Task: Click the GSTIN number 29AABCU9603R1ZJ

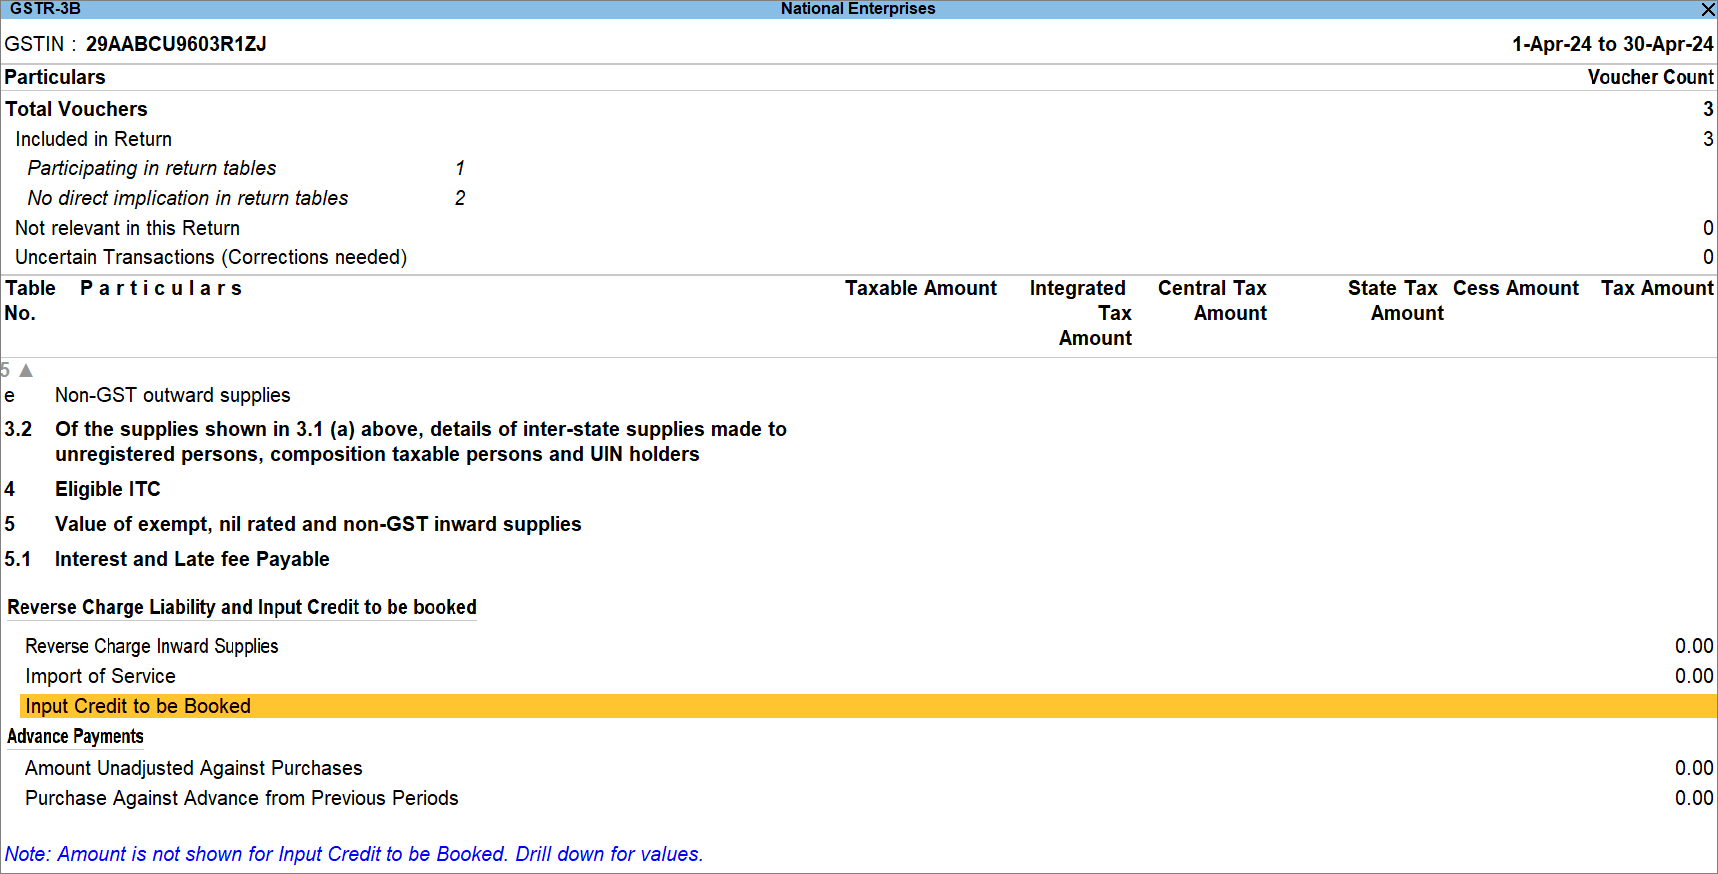Action: [175, 44]
